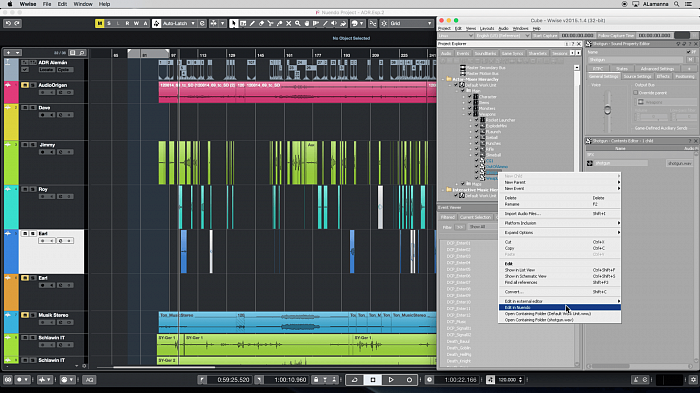Start playback with the Play button
Image resolution: width=700 pixels, height=393 pixels.
tap(391, 380)
